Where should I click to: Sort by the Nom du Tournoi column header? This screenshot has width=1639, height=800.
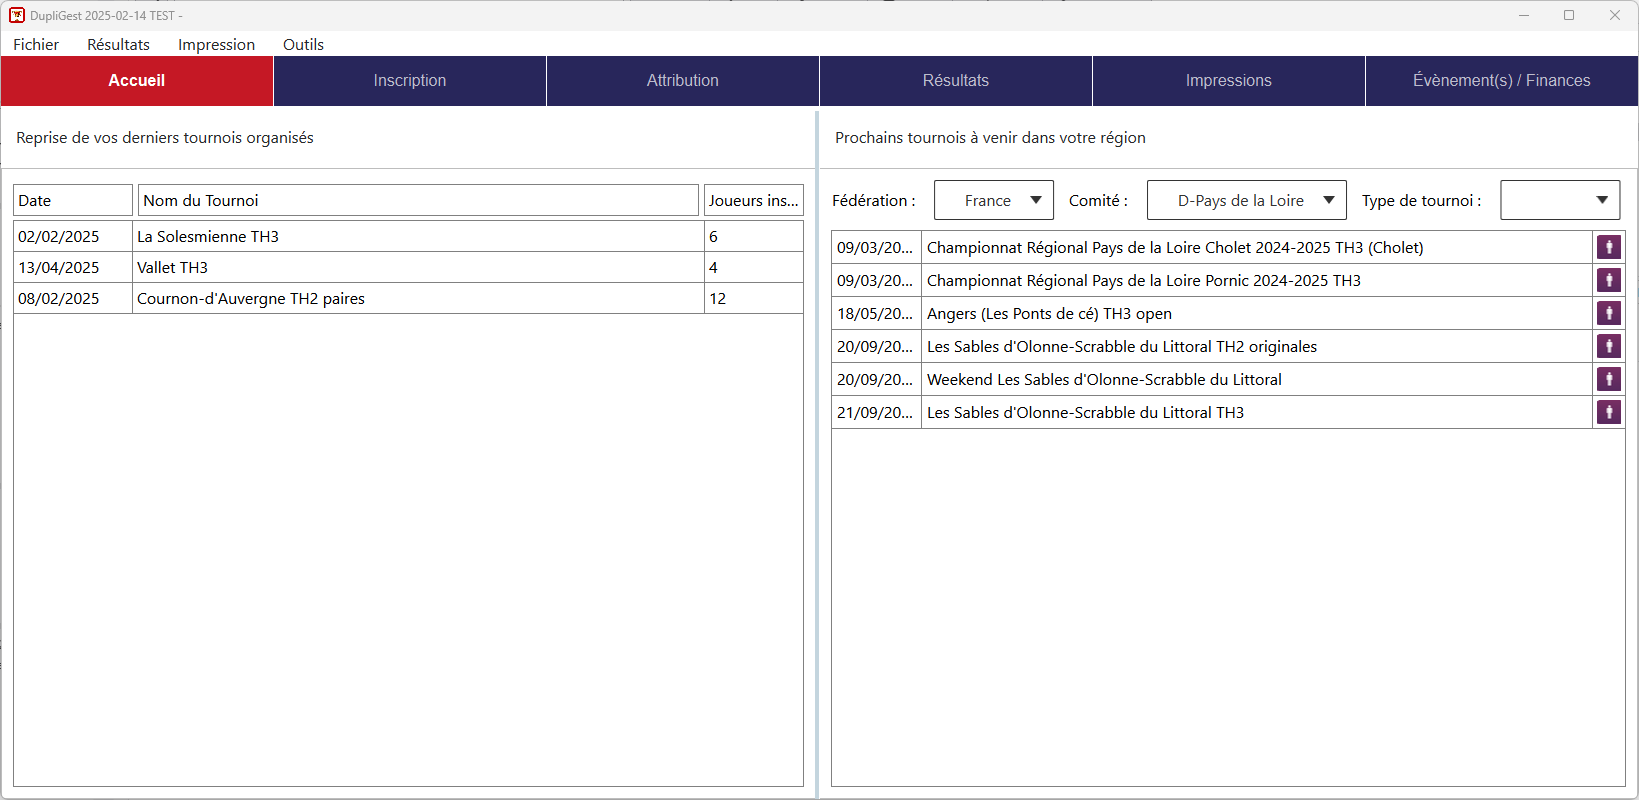[418, 200]
